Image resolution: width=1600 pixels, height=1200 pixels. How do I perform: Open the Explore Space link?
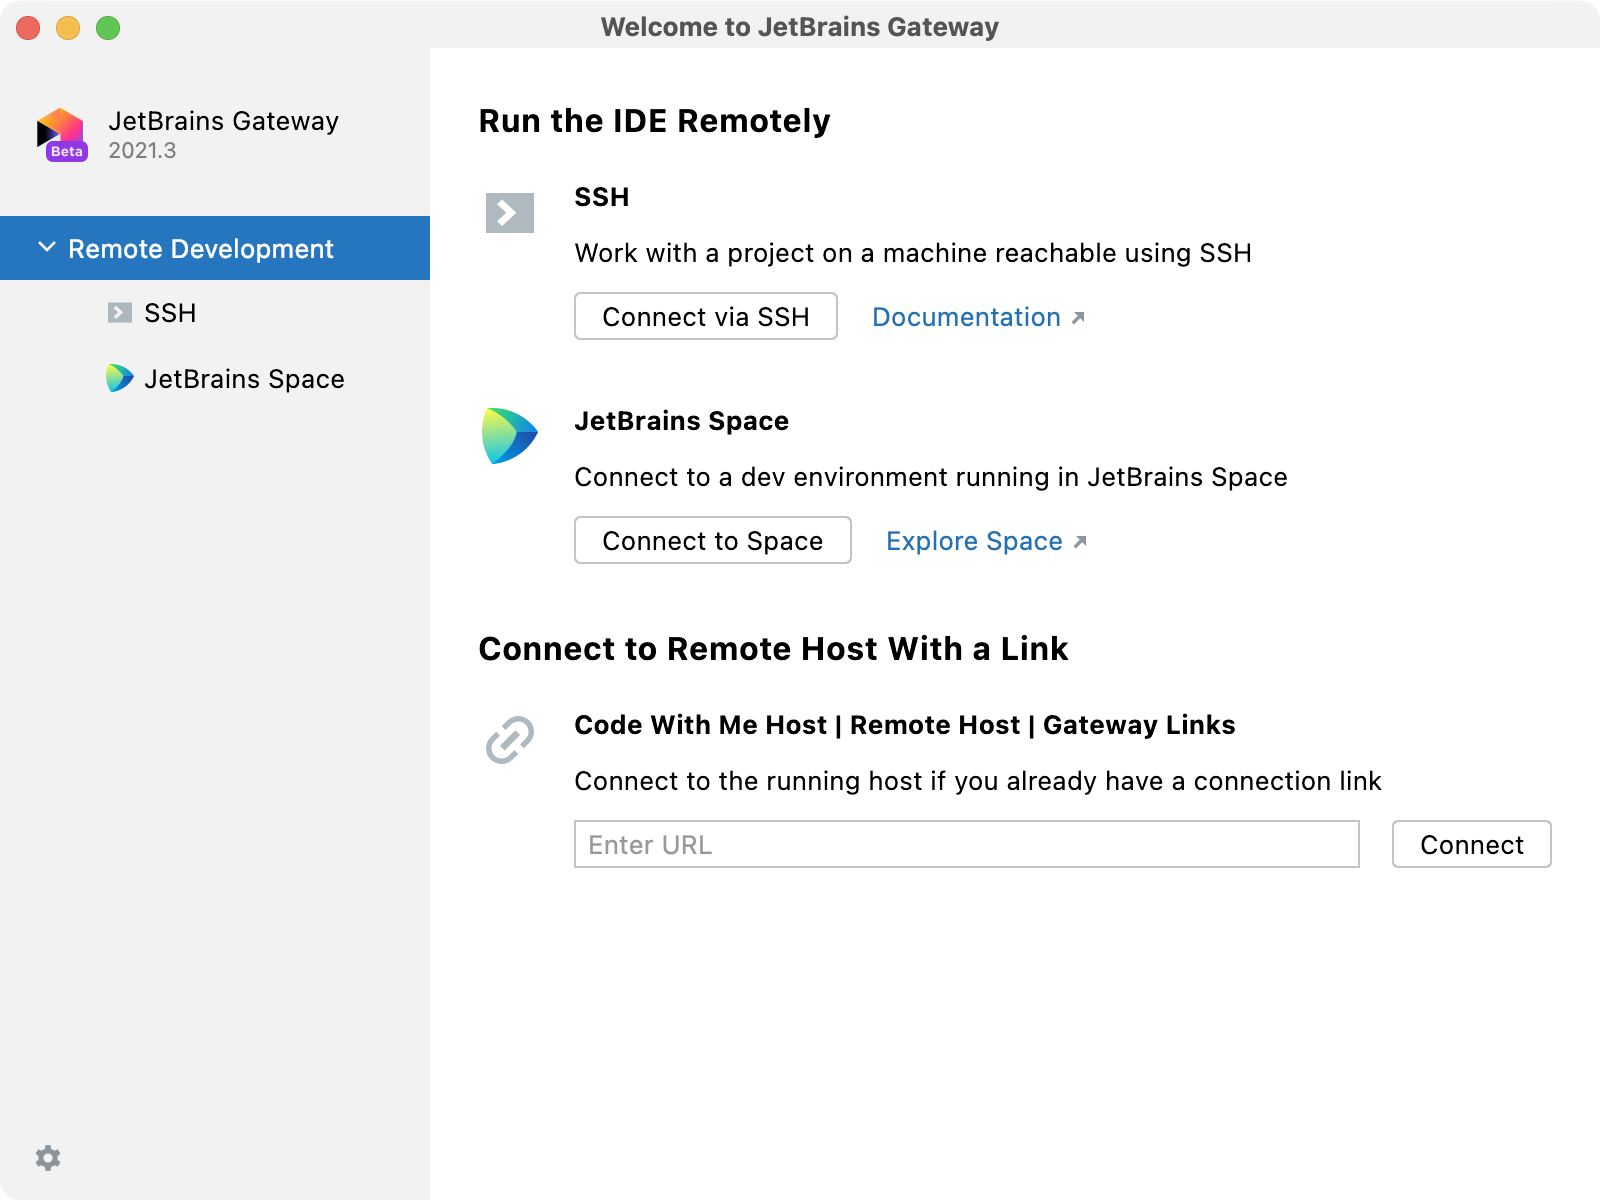pyautogui.click(x=974, y=541)
